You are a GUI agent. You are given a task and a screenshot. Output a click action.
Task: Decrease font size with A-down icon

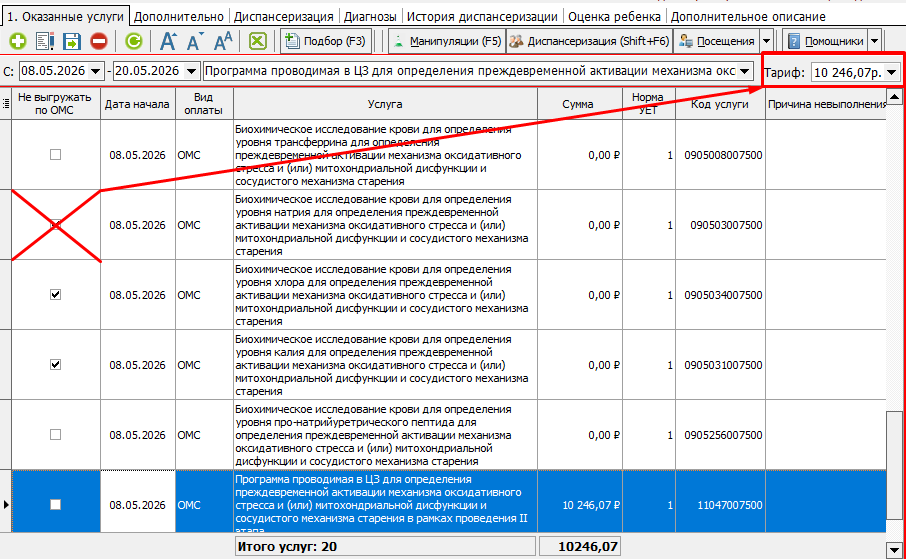(x=195, y=41)
